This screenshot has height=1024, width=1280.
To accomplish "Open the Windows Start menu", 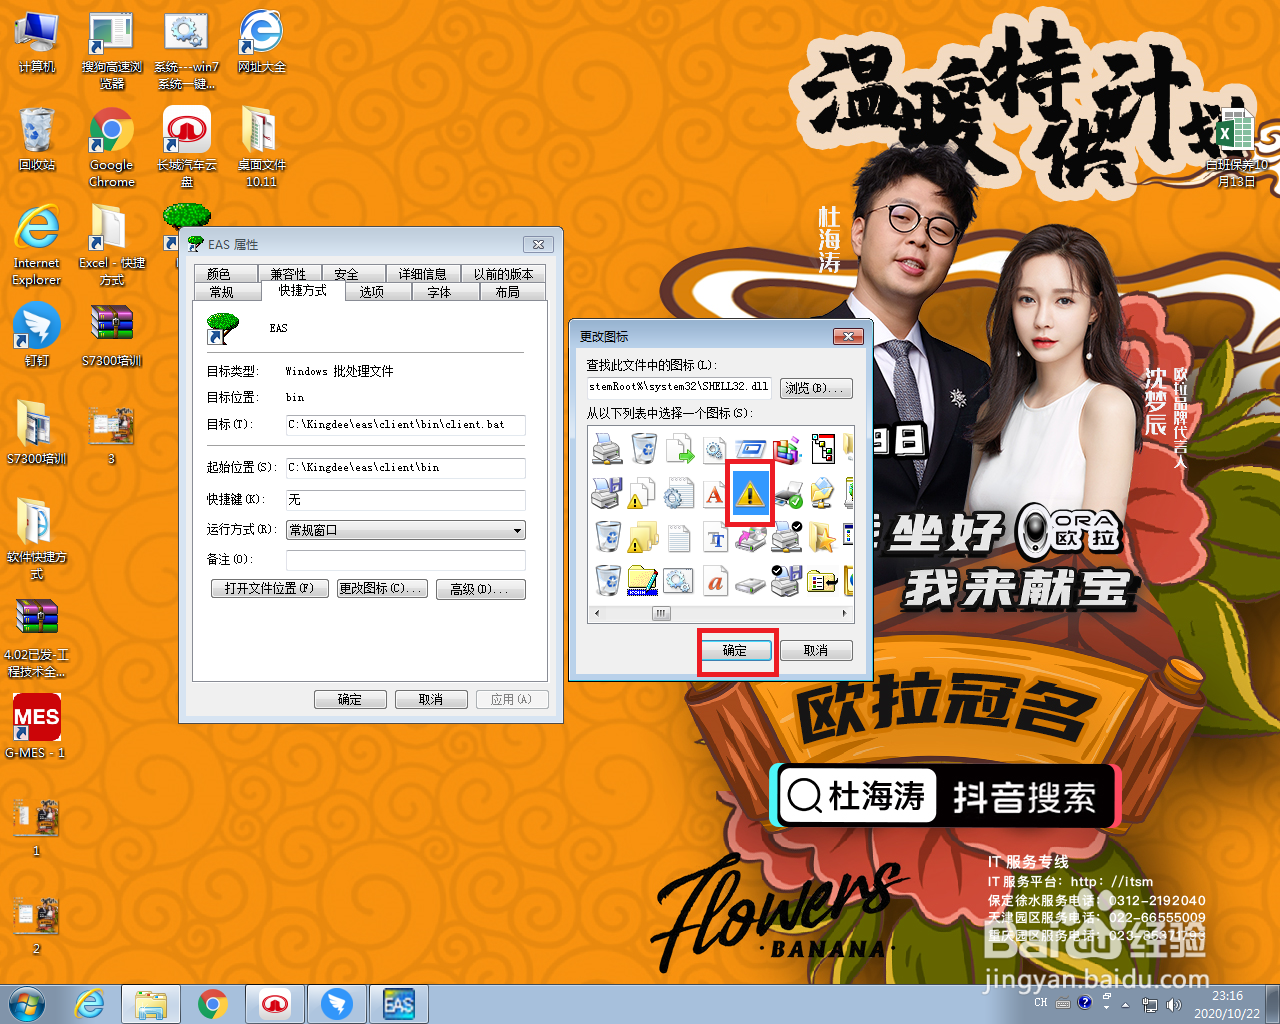I will pos(27,1003).
